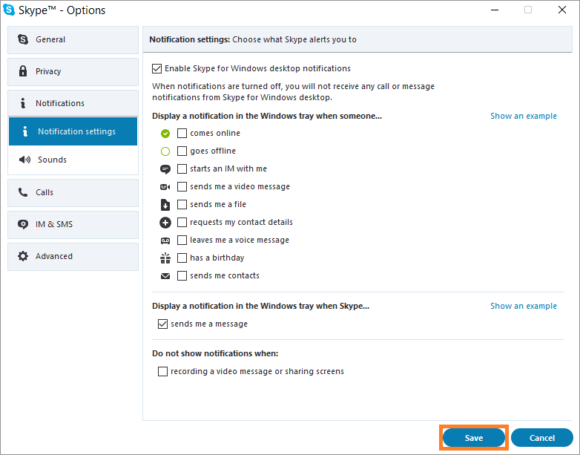This screenshot has width=580, height=455.
Task: Click the green online status icon
Action: coord(165,134)
